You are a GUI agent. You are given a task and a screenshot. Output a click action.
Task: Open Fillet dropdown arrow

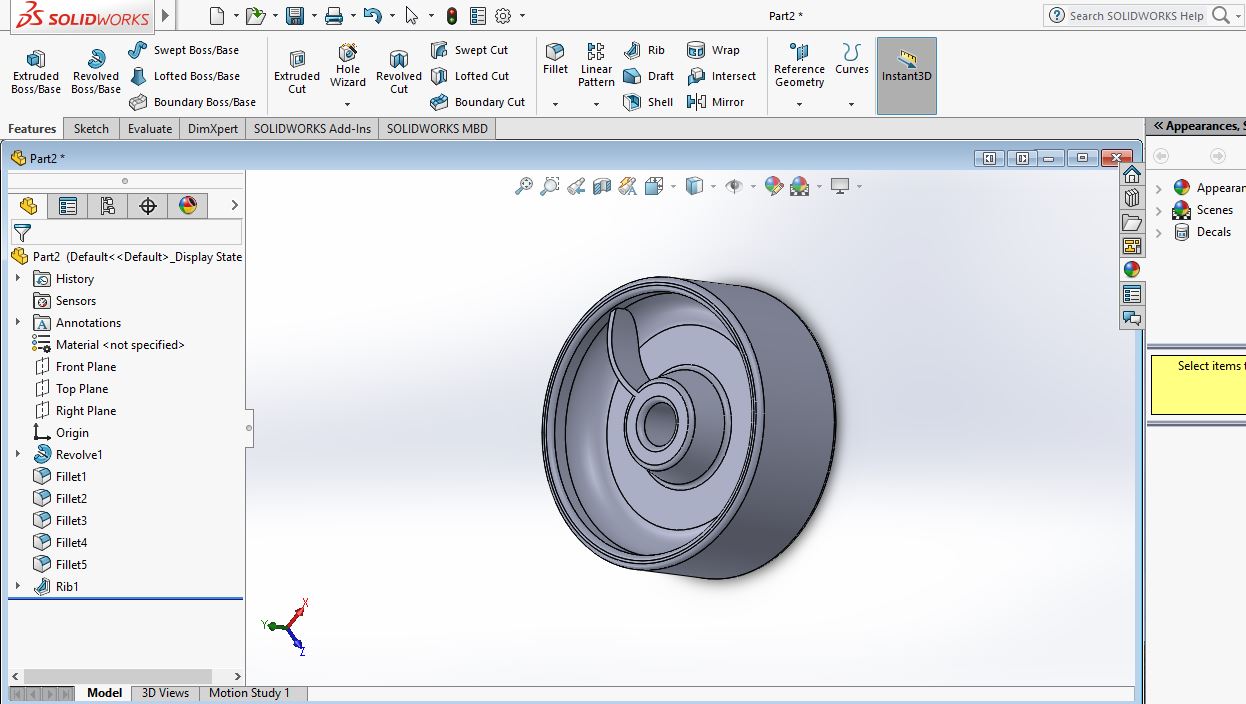(x=555, y=104)
